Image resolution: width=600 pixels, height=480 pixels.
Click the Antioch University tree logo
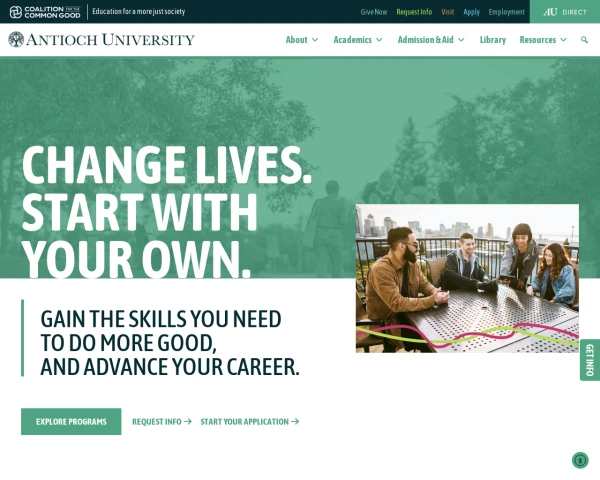coord(16,39)
